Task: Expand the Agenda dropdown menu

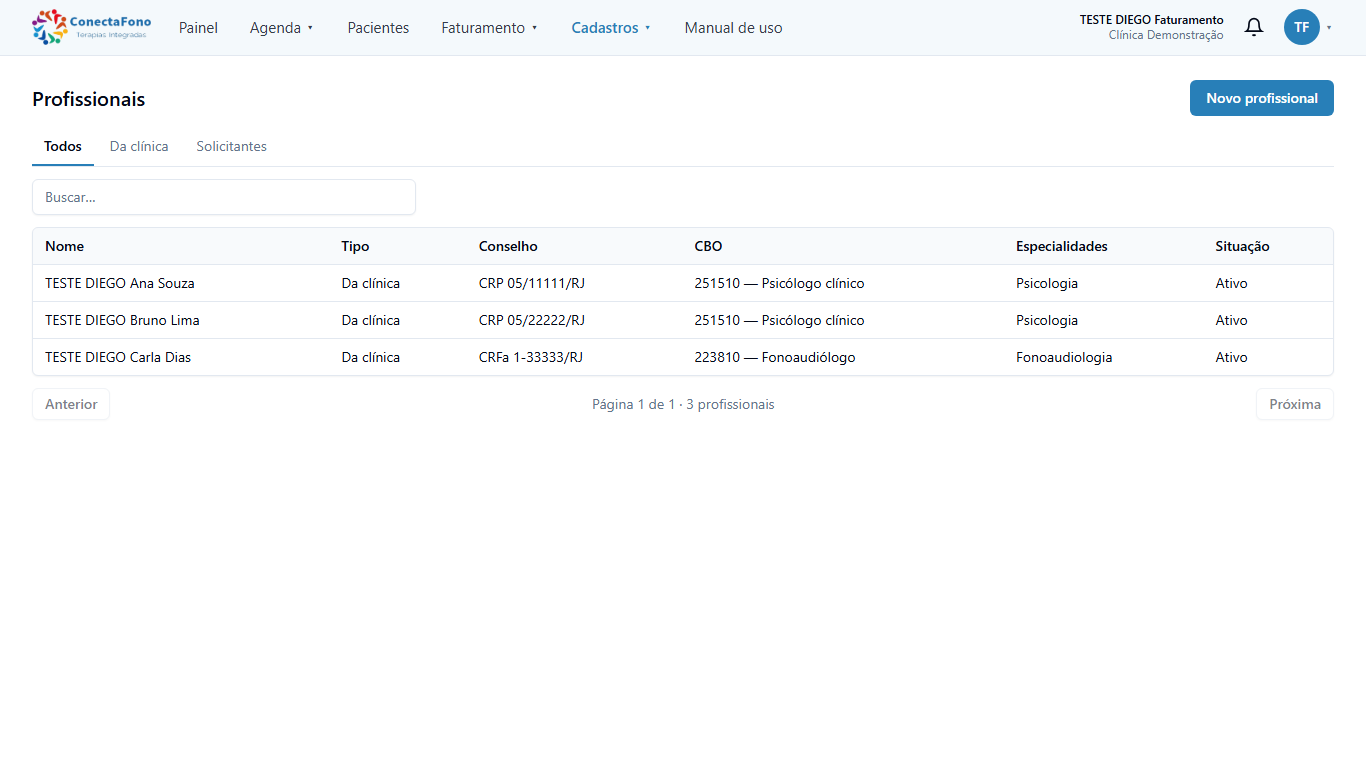Action: pyautogui.click(x=281, y=28)
